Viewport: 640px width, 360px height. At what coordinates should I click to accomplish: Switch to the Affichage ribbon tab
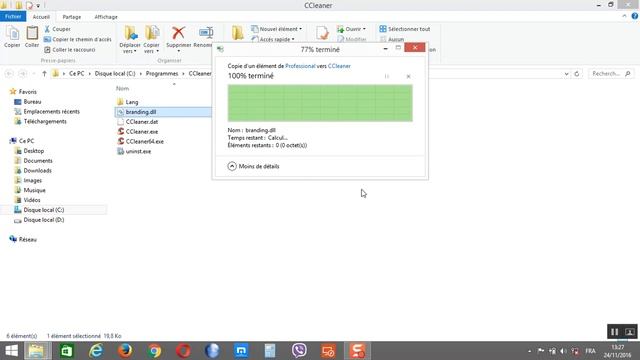(106, 17)
